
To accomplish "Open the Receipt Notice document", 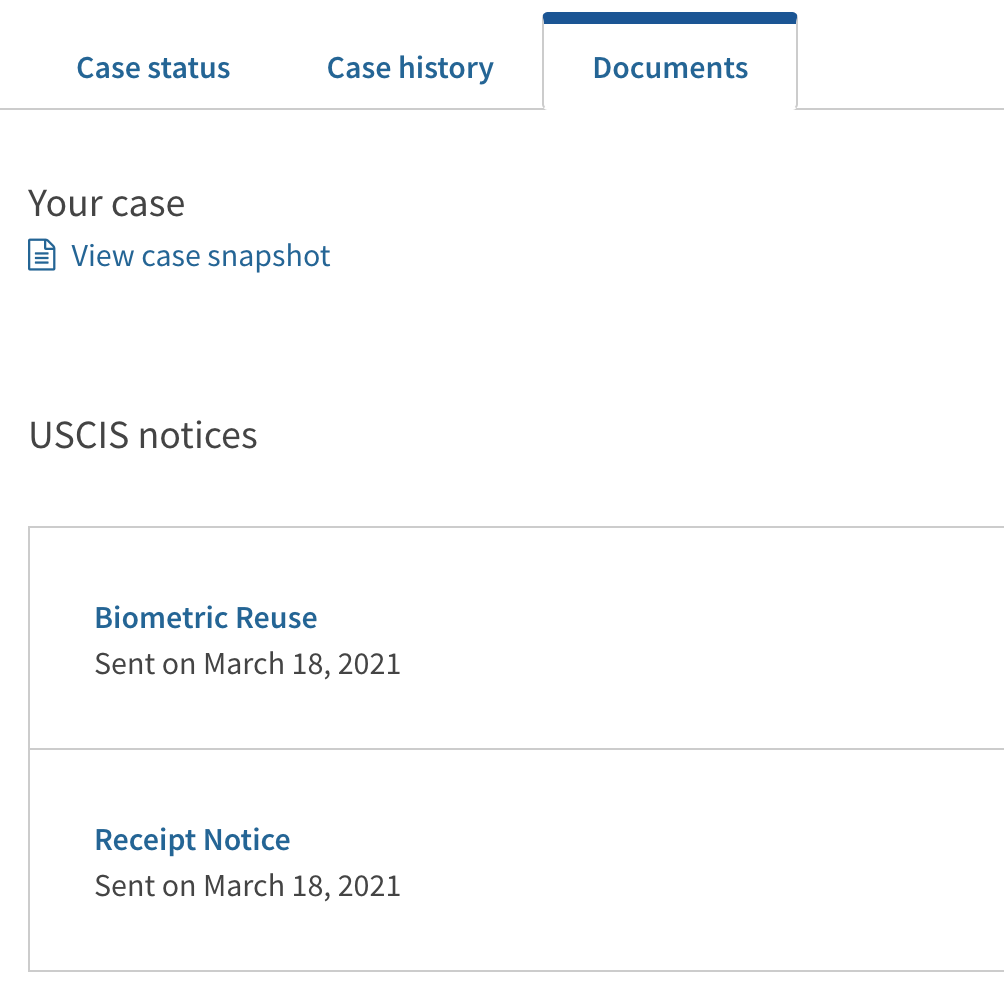I will point(192,839).
